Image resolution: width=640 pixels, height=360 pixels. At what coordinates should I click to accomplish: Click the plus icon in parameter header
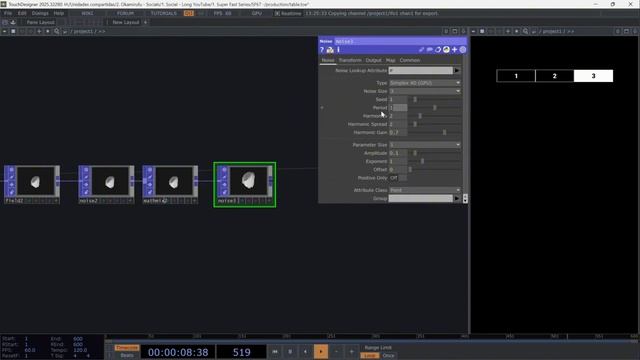point(454,50)
